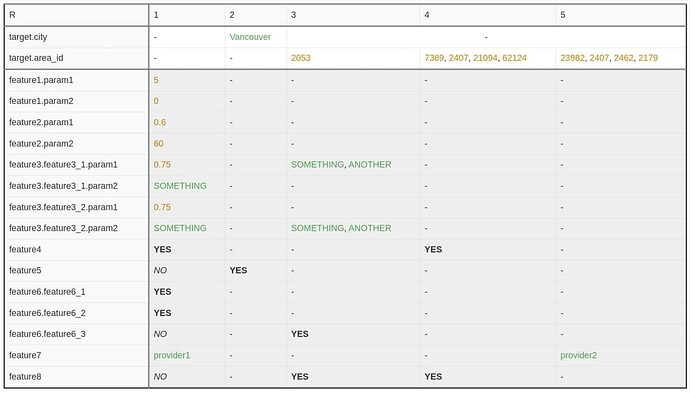Select the 2053 area id value
The height and width of the screenshot is (393, 690).
tap(301, 58)
